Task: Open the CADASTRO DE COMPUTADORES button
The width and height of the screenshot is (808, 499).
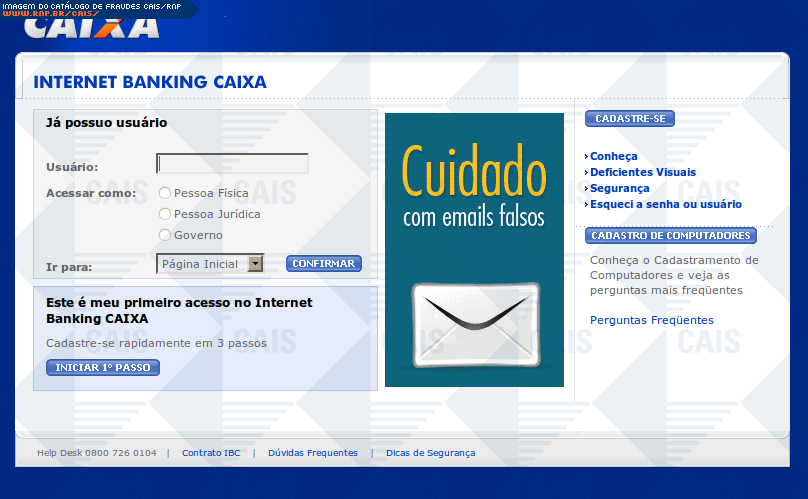Action: coord(670,236)
